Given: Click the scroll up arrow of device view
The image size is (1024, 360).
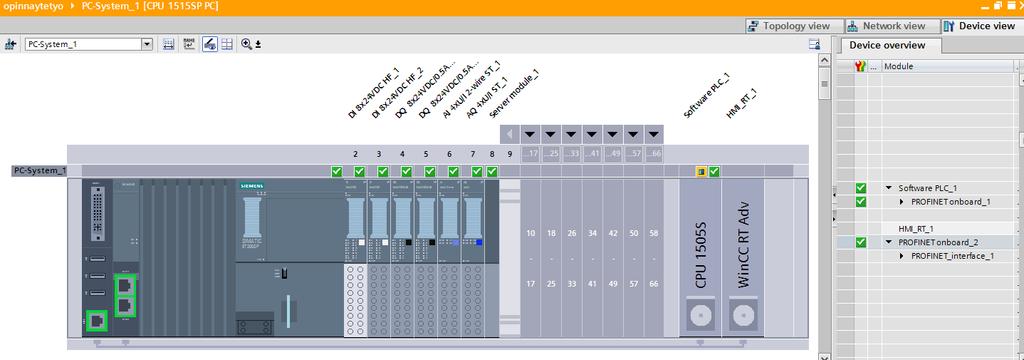Looking at the screenshot, I should click(x=824, y=61).
